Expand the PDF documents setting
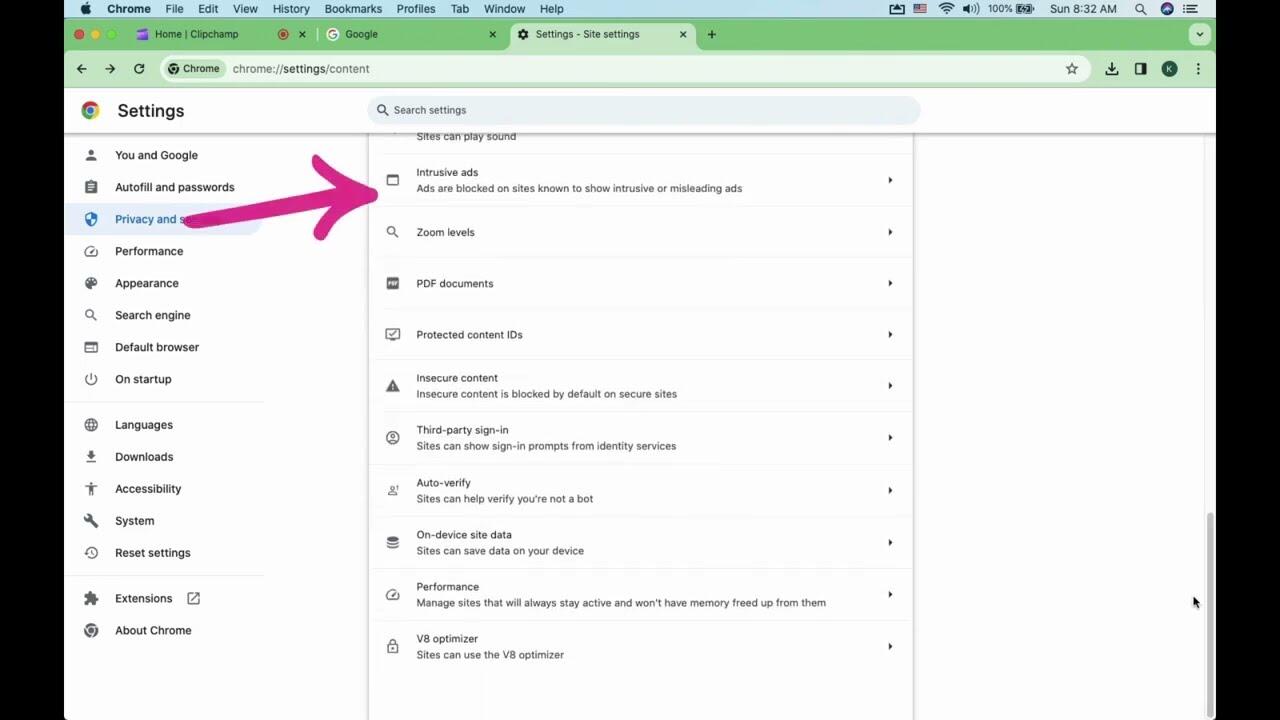Viewport: 1280px width, 720px height. (640, 283)
